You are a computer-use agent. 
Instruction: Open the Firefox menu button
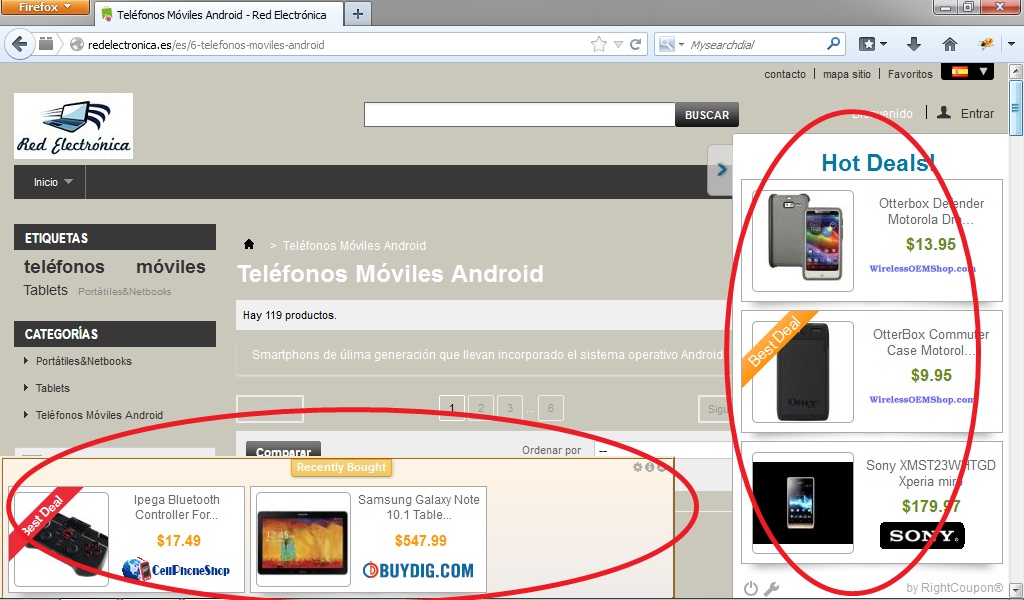(44, 7)
